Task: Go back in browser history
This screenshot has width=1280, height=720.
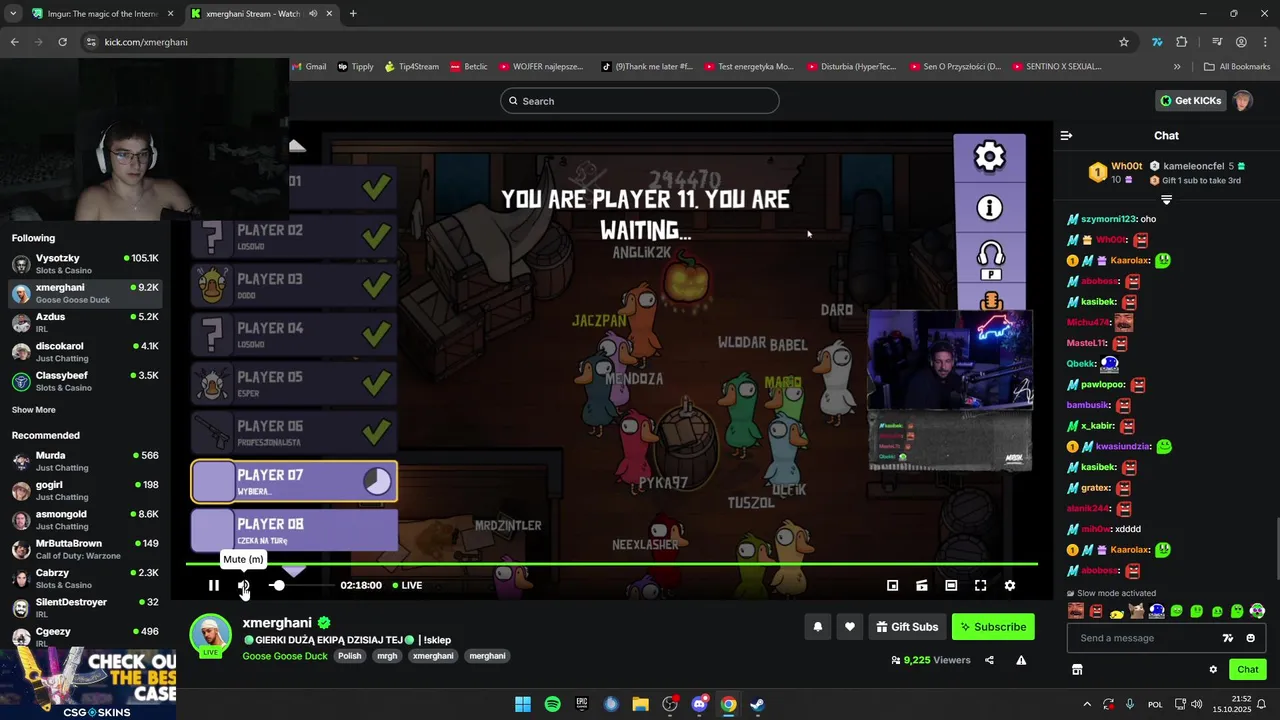Action: [14, 42]
